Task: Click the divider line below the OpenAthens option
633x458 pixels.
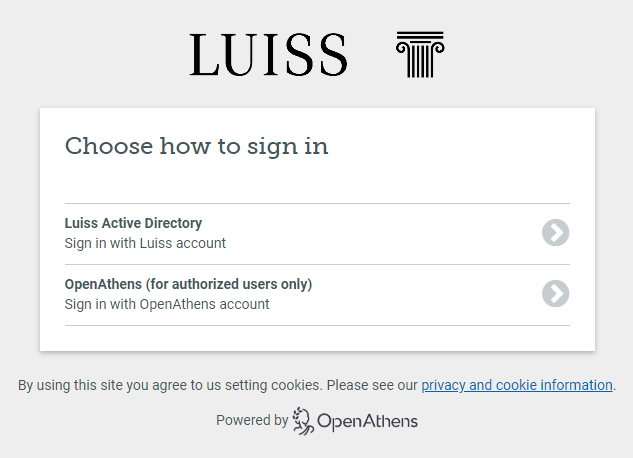Action: (x=317, y=326)
